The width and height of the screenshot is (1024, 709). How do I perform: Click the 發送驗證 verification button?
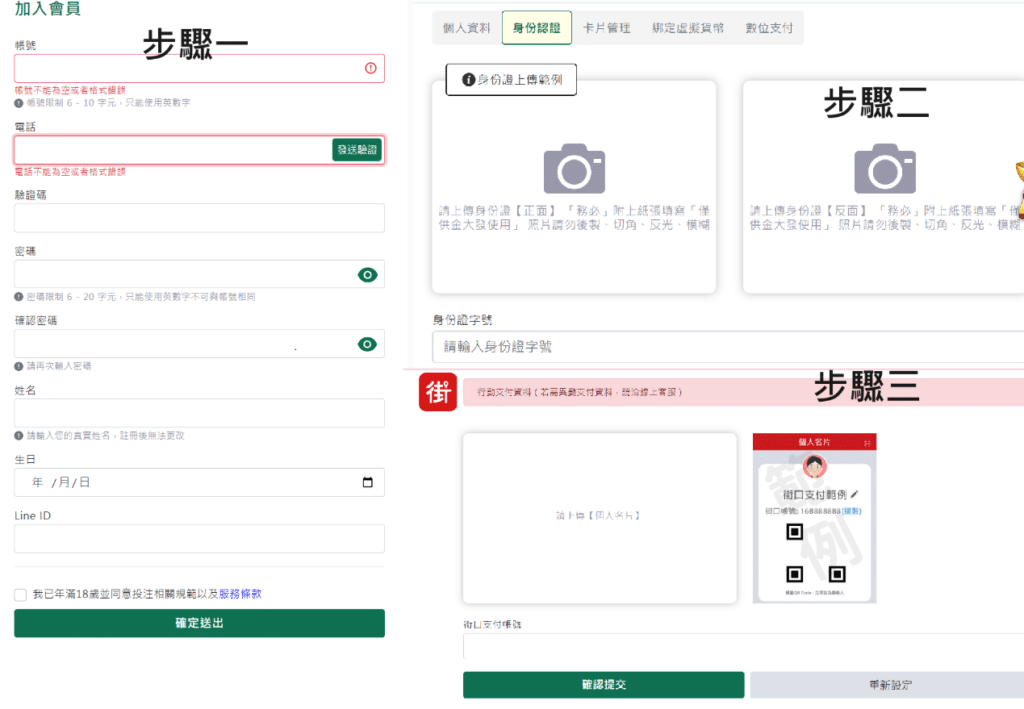tap(357, 147)
